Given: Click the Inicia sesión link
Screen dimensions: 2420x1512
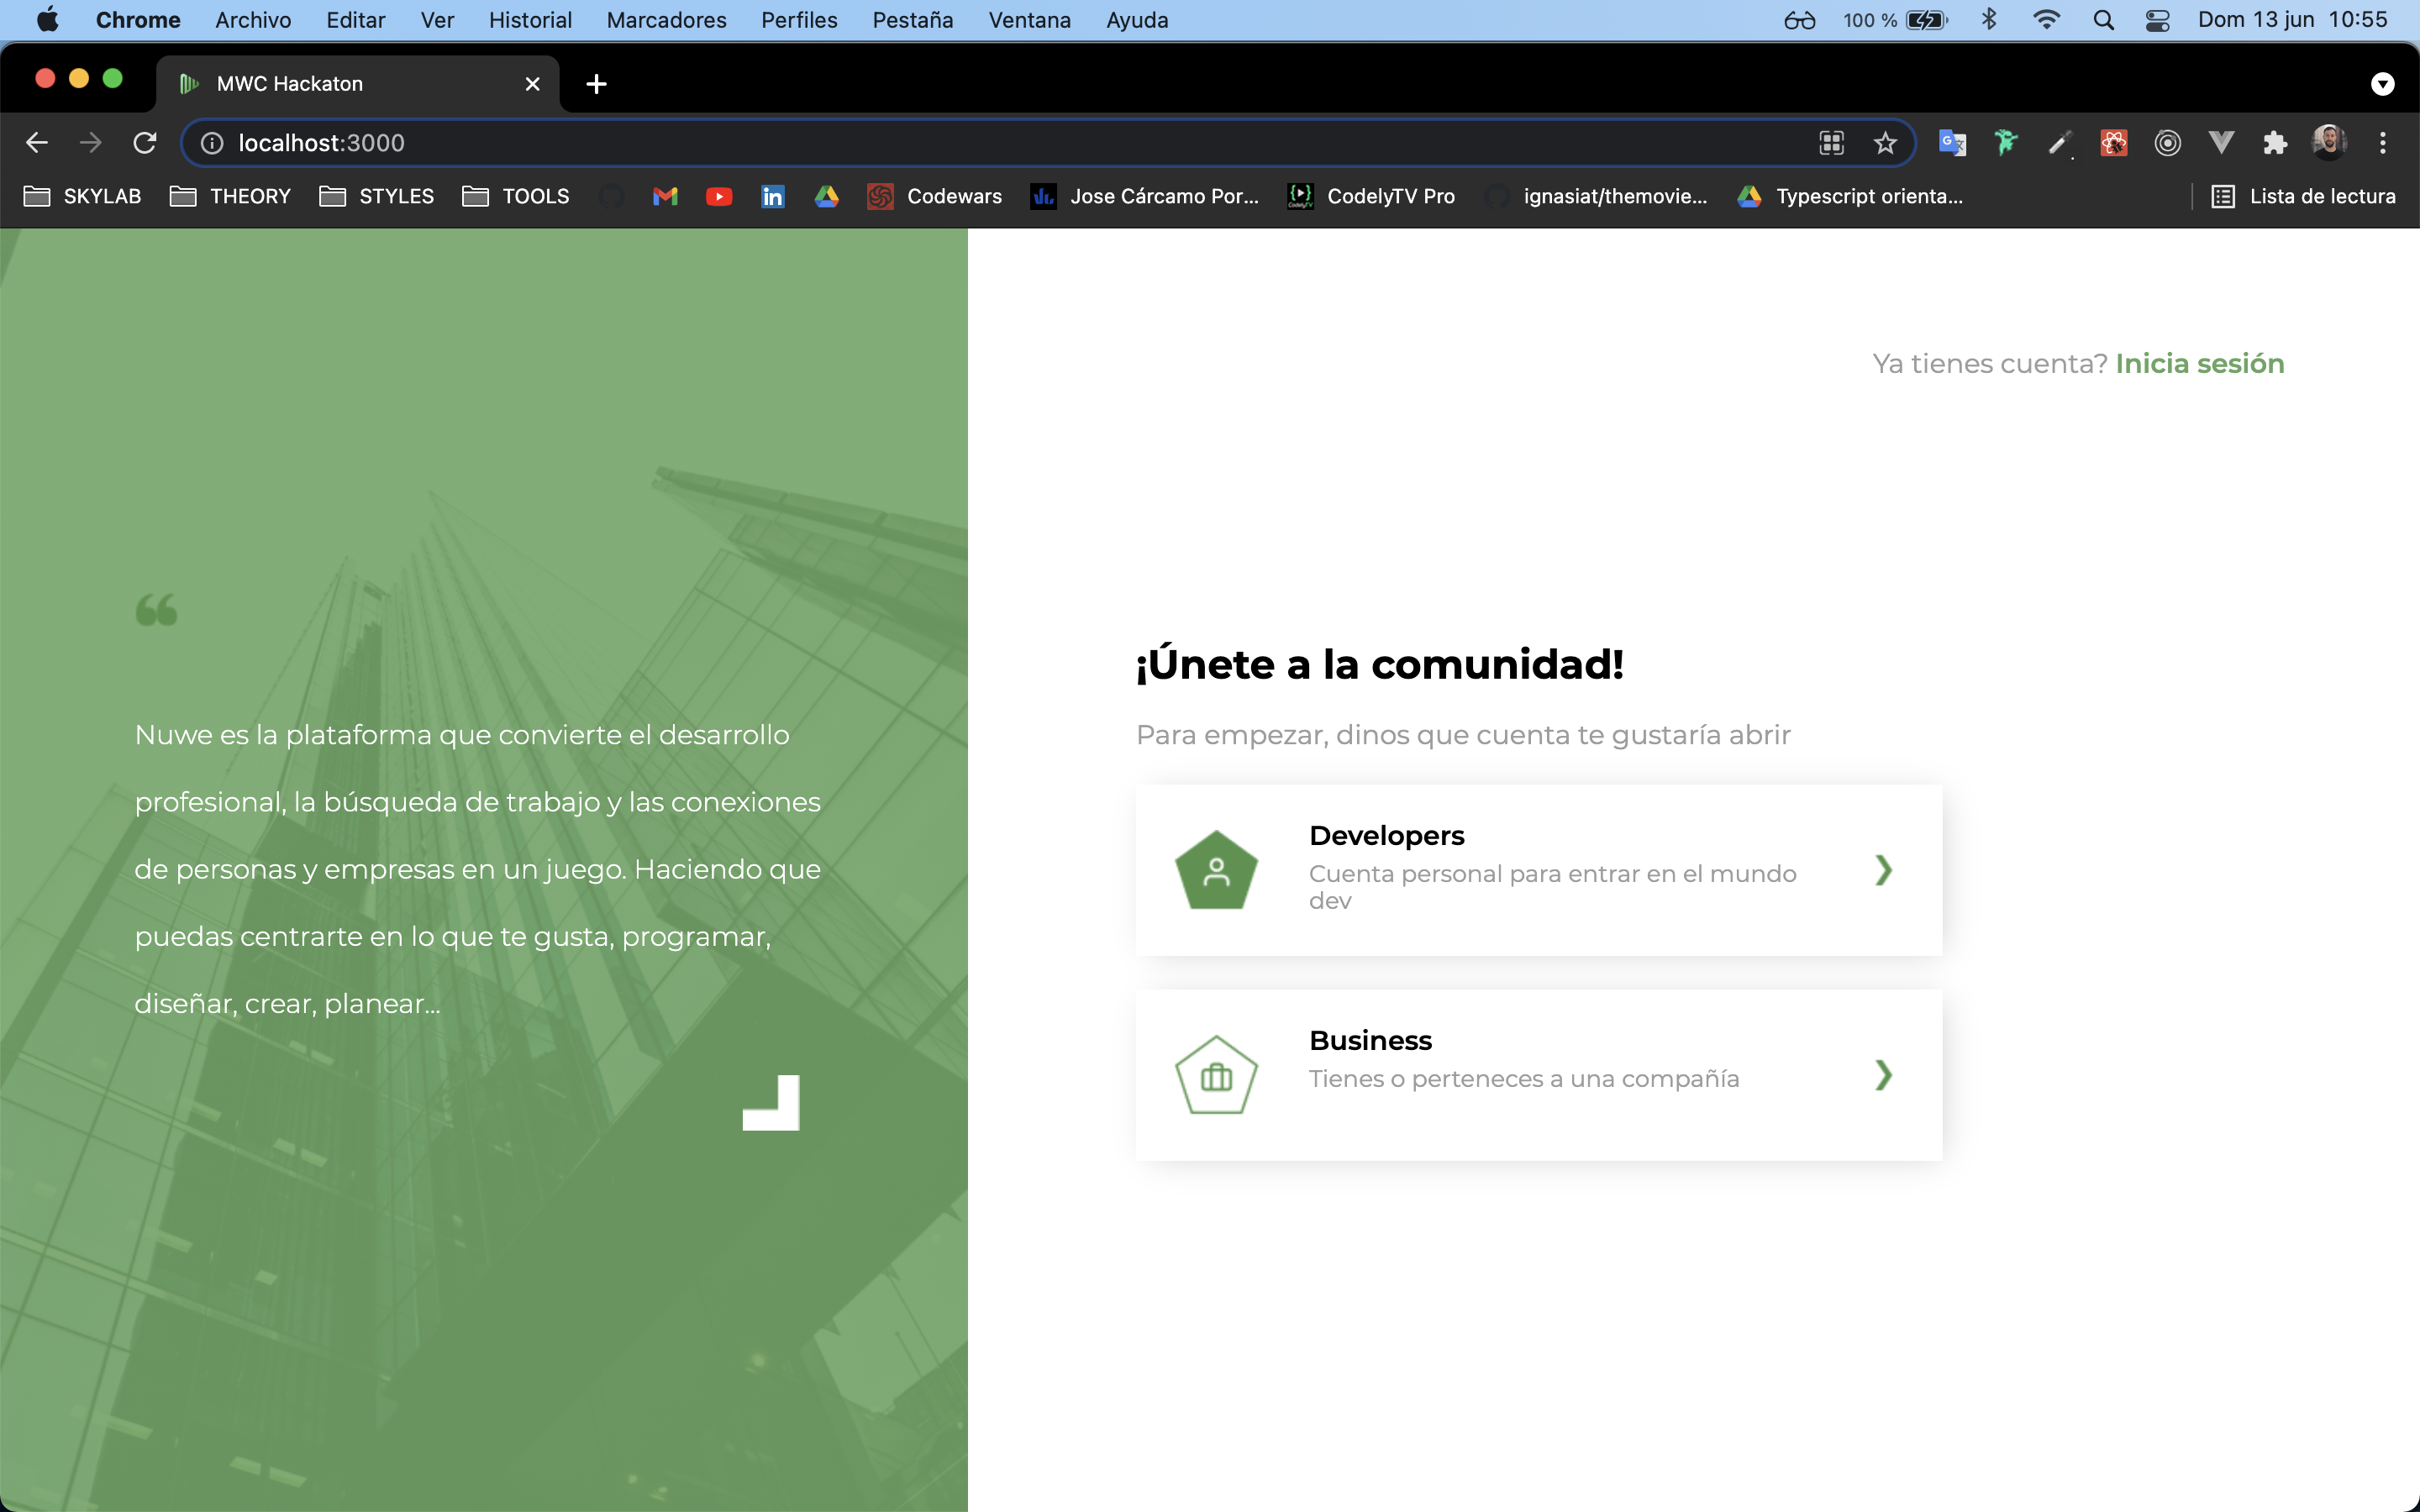Looking at the screenshot, I should (x=2199, y=363).
